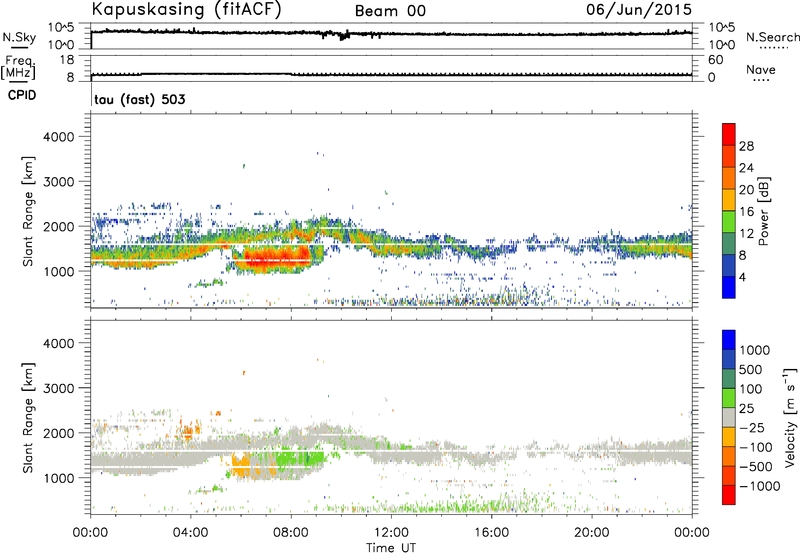This screenshot has width=800, height=554.
Task: Click the '16' tick on the power colorbar
Action: point(746,212)
